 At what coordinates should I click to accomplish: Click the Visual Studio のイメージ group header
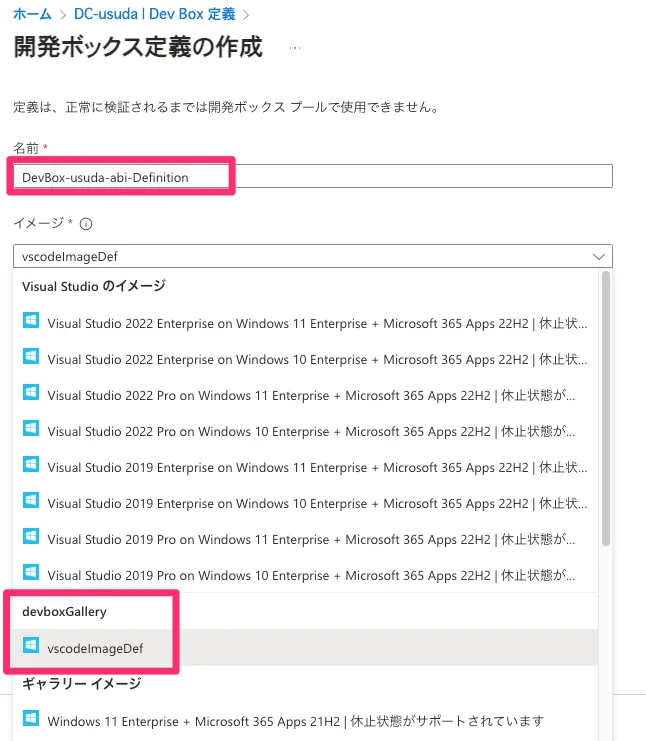94,286
